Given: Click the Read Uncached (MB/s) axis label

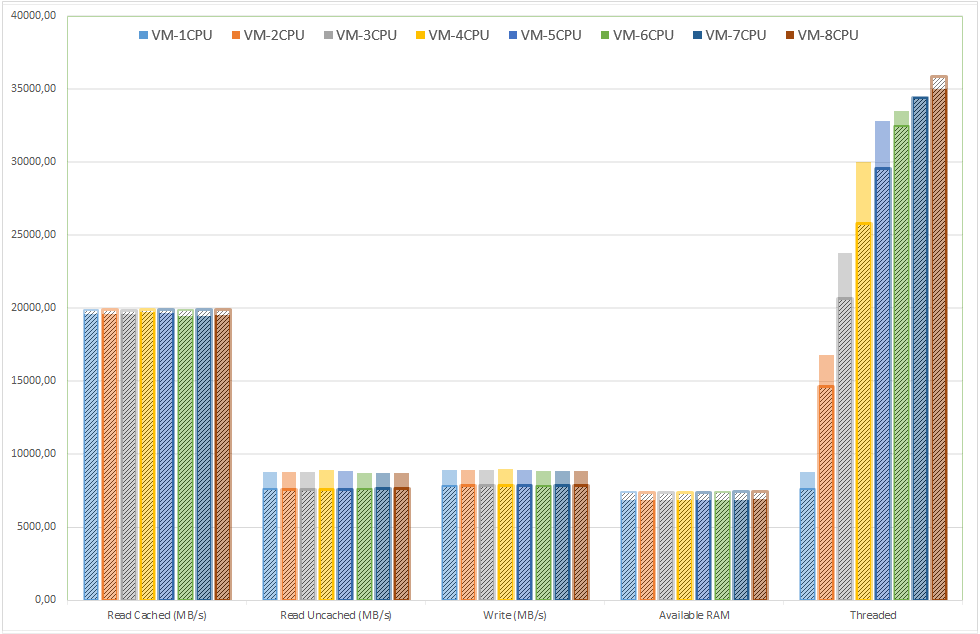Looking at the screenshot, I should point(336,615).
